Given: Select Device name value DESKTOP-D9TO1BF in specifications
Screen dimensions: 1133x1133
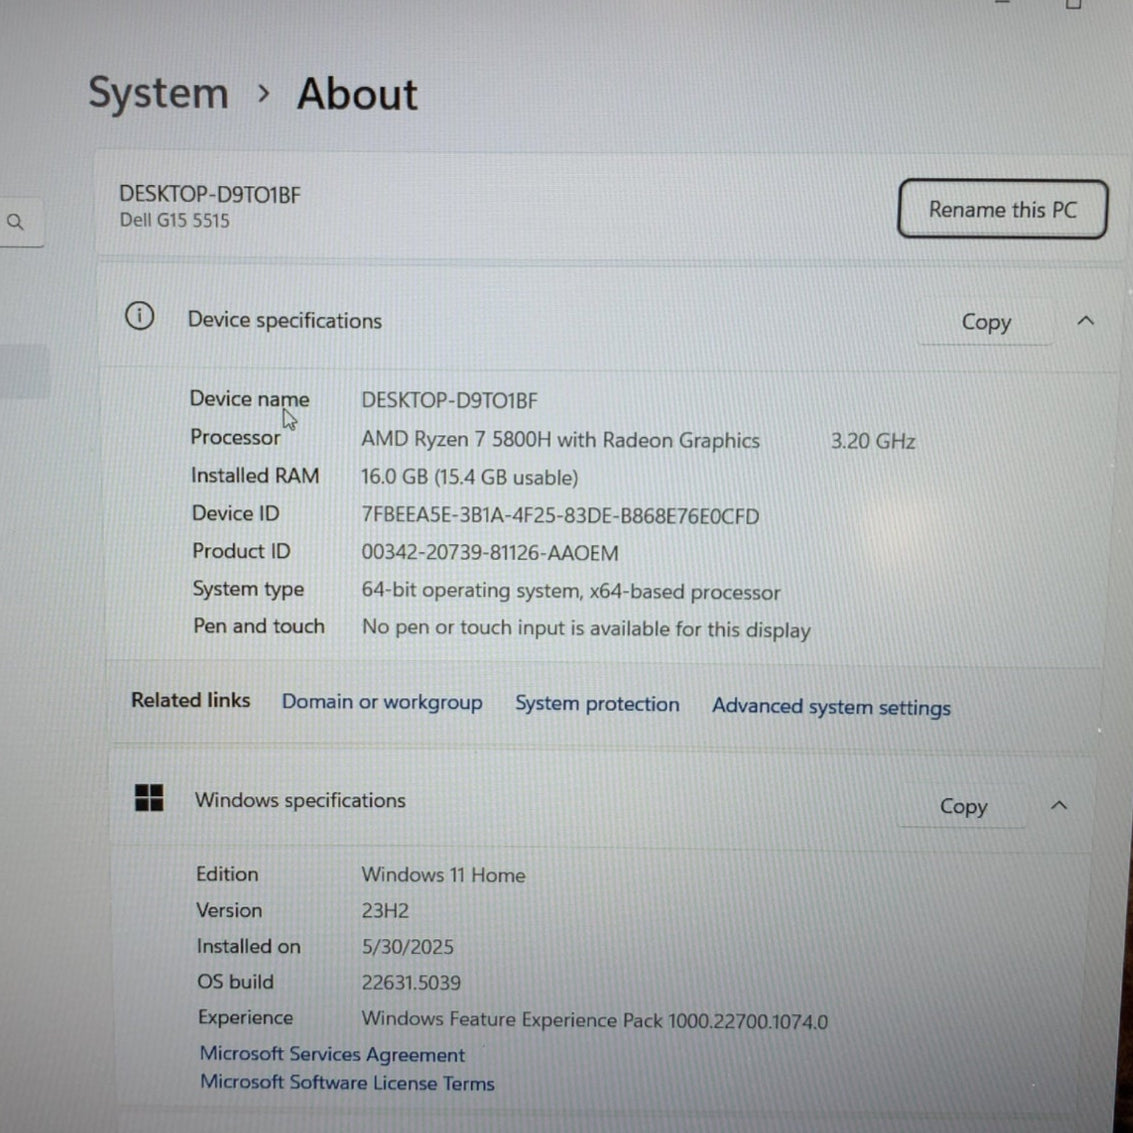Looking at the screenshot, I should (x=449, y=401).
